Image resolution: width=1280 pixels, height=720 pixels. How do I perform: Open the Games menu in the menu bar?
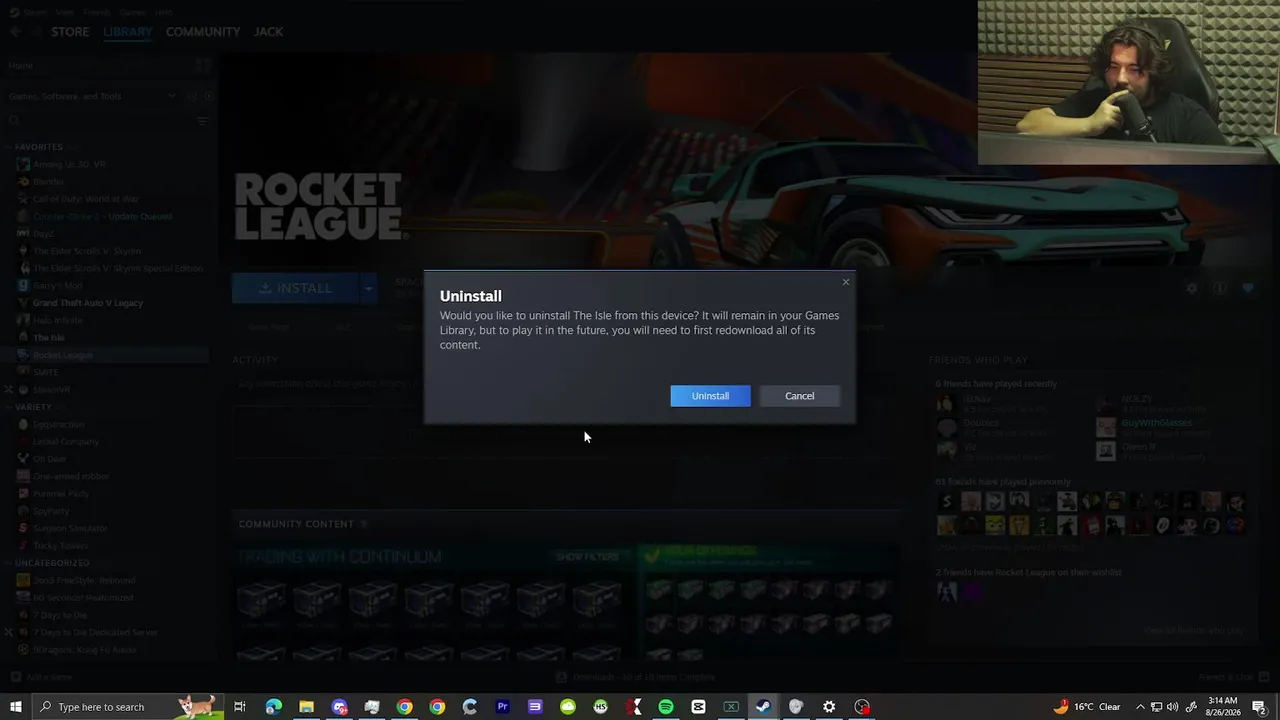(x=131, y=12)
